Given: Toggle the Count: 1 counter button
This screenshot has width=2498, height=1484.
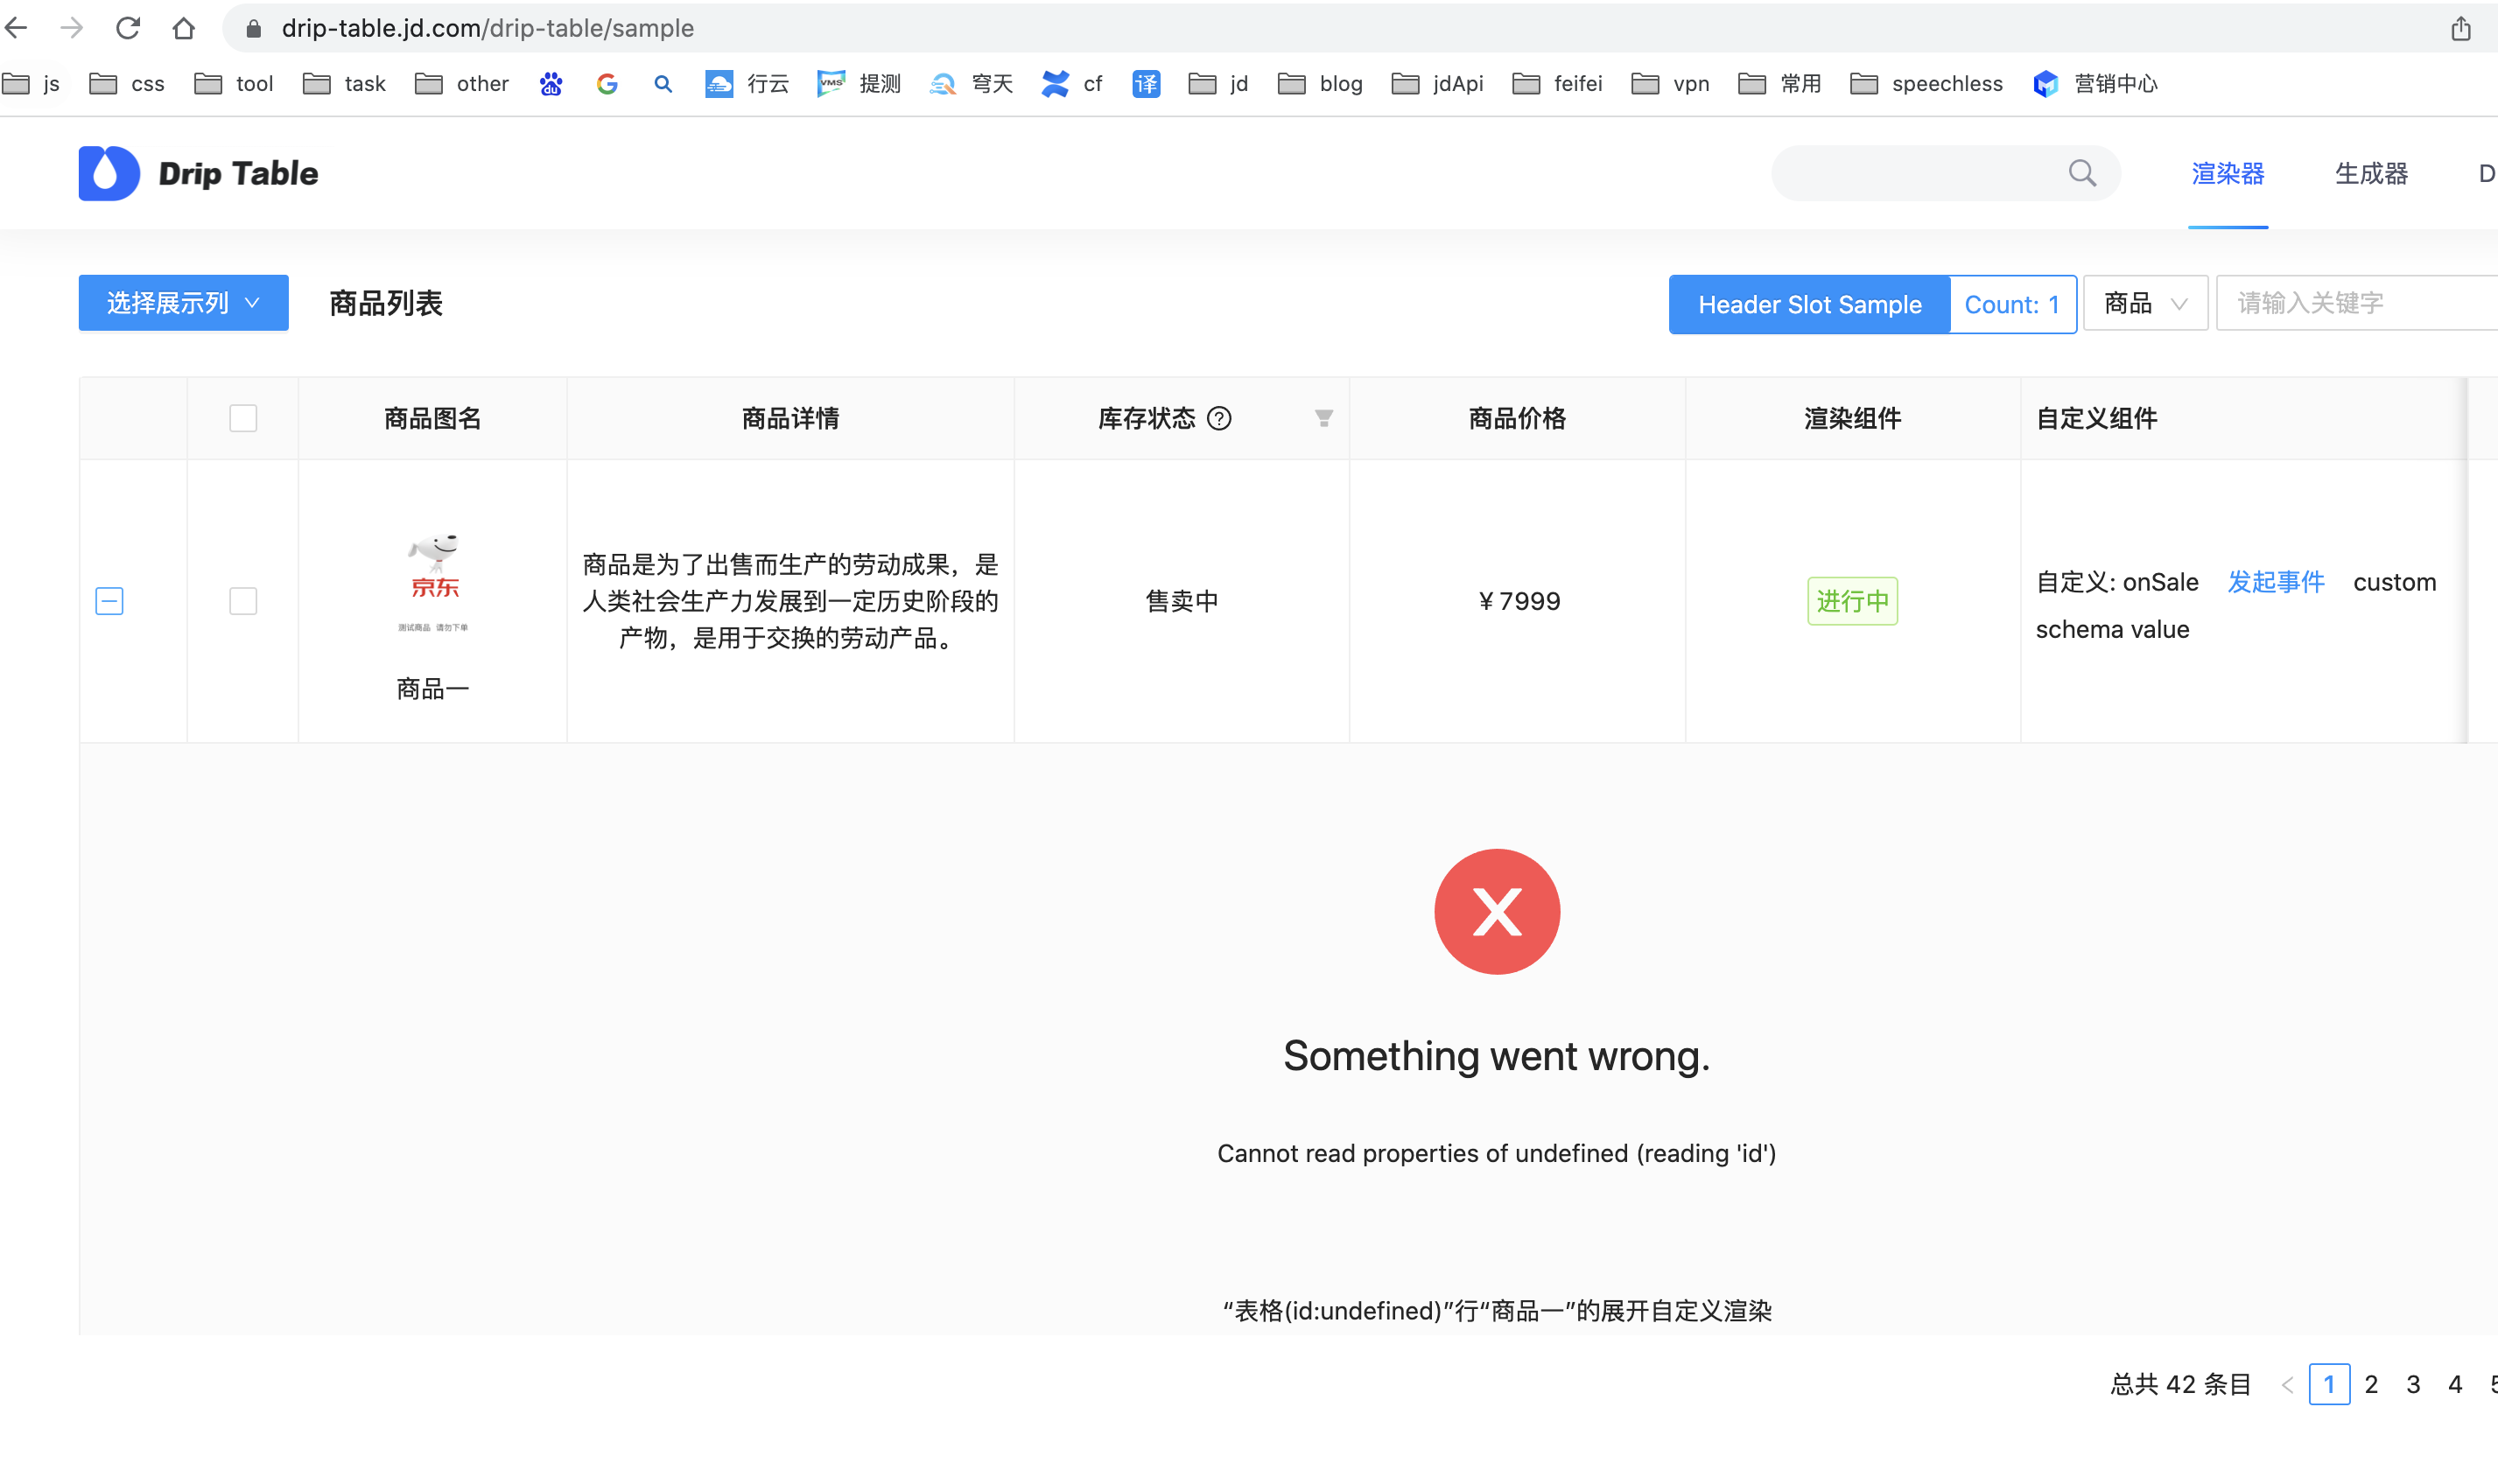Looking at the screenshot, I should click(2012, 304).
